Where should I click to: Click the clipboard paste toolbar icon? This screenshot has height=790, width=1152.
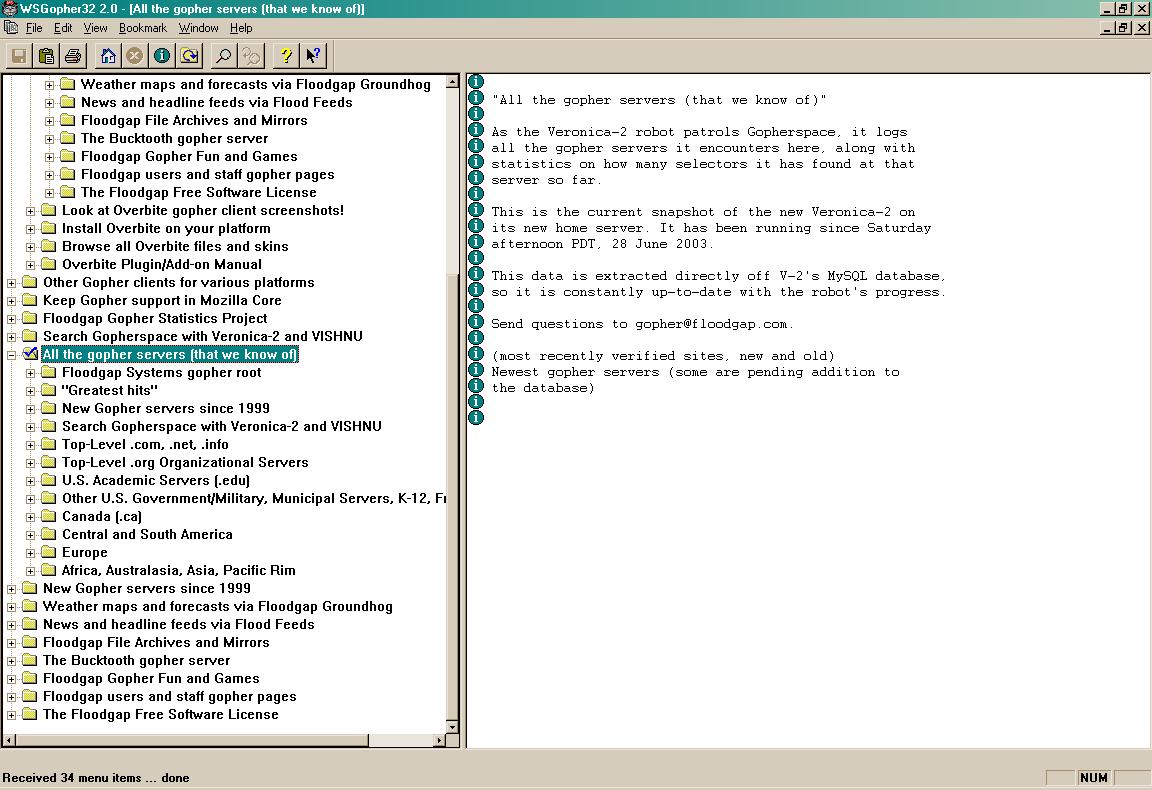(x=46, y=56)
